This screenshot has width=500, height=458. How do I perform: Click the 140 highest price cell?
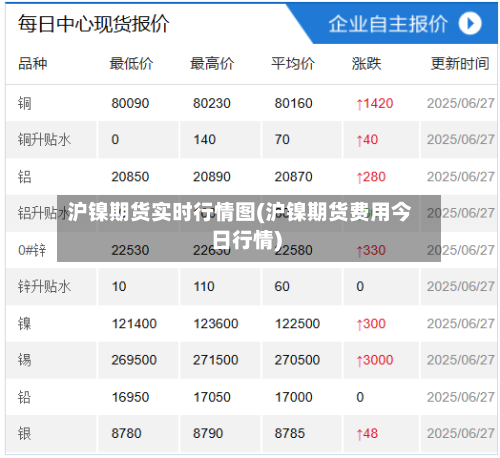click(204, 140)
